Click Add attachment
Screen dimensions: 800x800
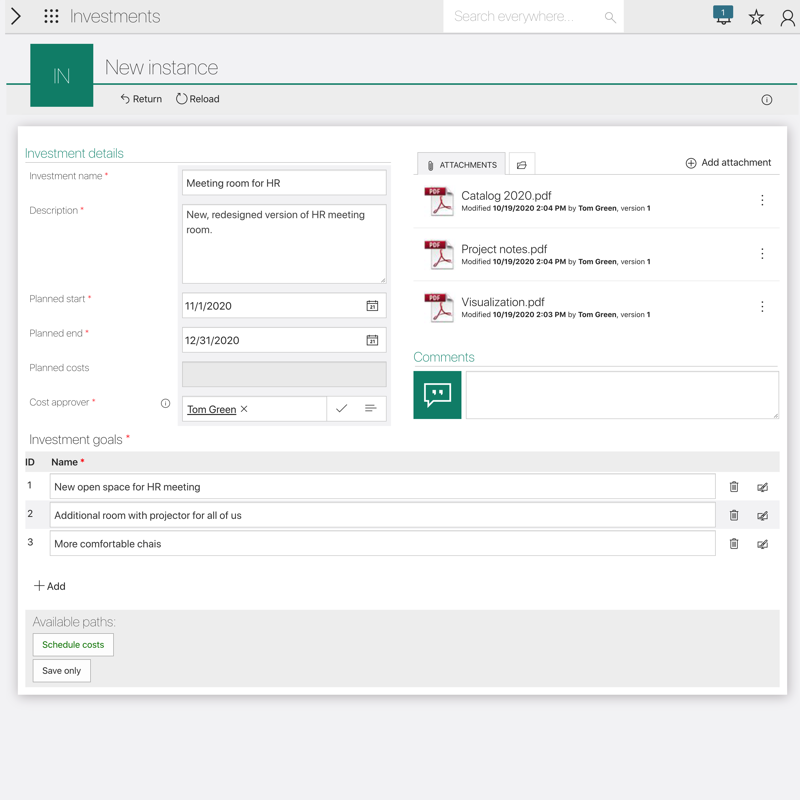point(728,163)
